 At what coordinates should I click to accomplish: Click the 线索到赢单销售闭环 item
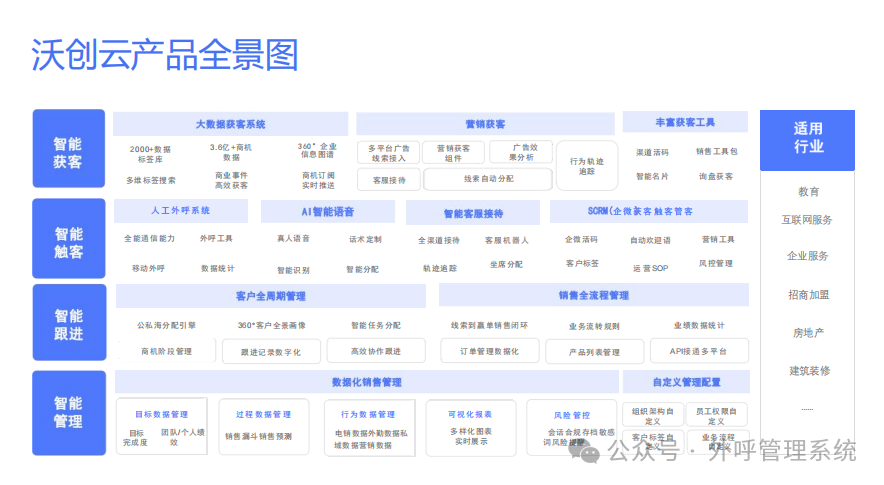pyautogui.click(x=489, y=325)
